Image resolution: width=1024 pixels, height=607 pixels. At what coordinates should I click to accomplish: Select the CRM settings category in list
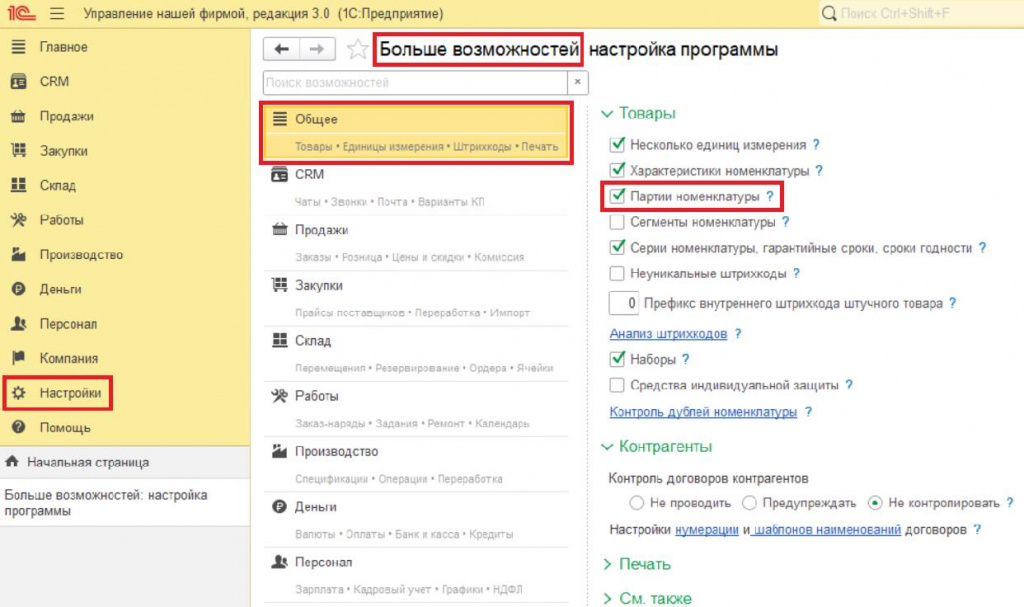416,188
